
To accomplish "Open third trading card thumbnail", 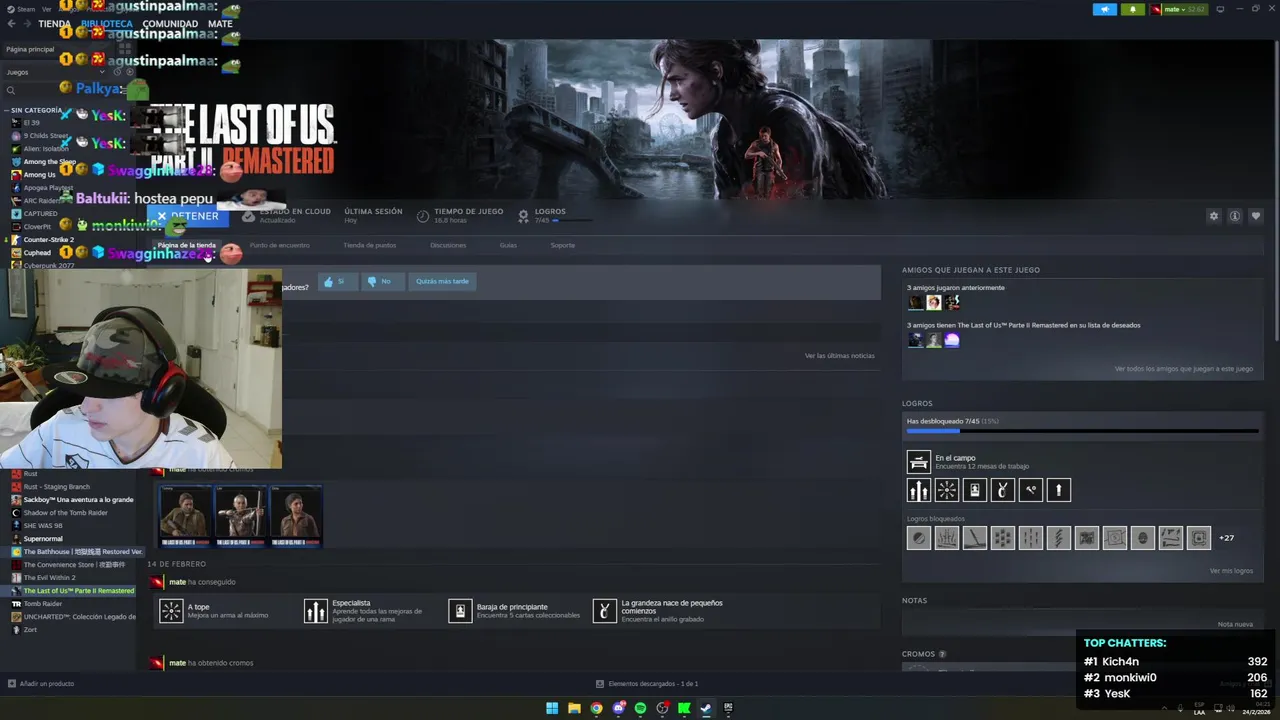I will pyautogui.click(x=296, y=517).
